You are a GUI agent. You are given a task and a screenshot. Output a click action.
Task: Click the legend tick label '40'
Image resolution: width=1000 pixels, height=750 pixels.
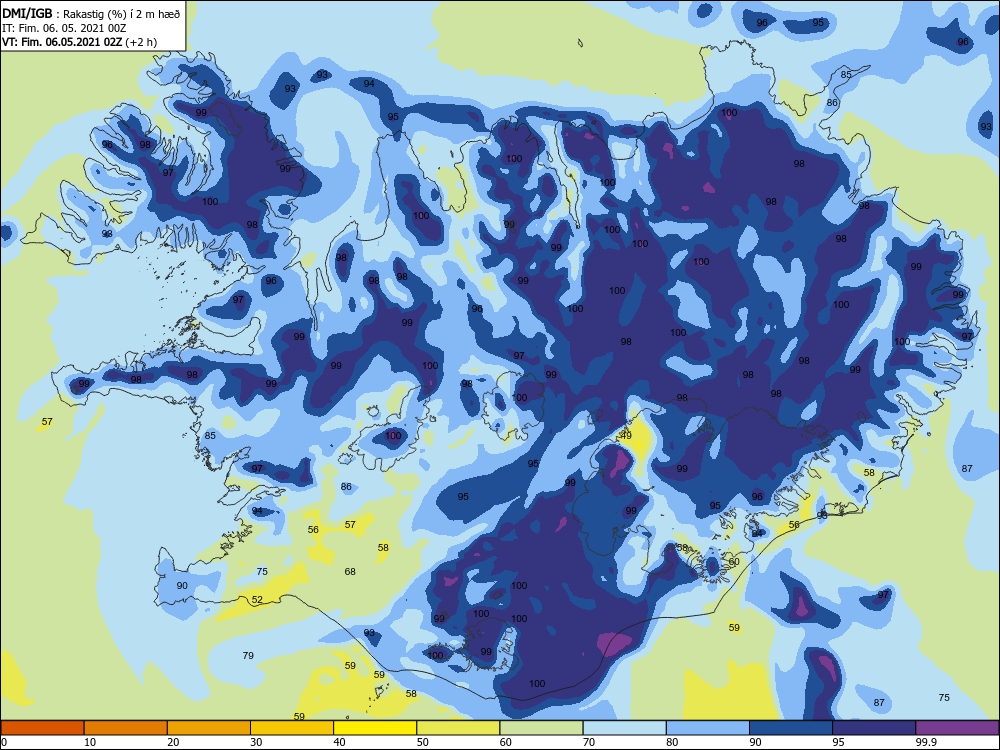click(x=339, y=742)
